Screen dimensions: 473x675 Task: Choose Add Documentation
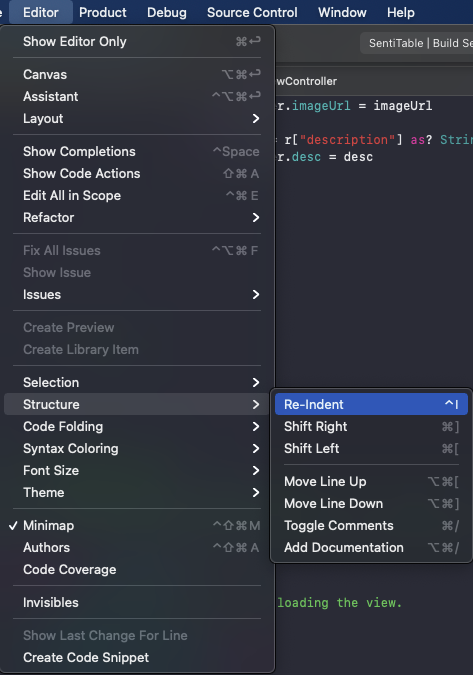371,547
